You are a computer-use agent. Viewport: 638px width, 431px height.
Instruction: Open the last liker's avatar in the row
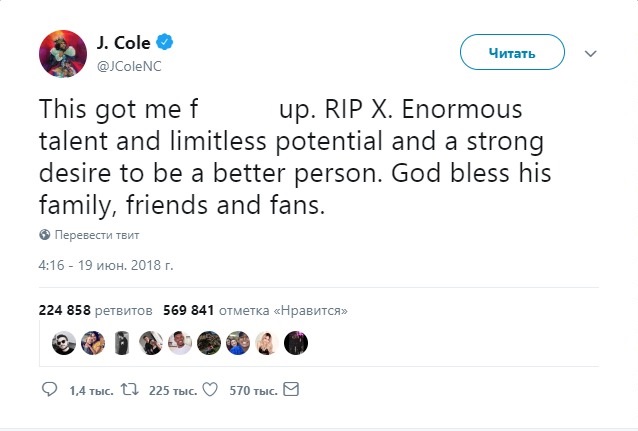point(296,343)
